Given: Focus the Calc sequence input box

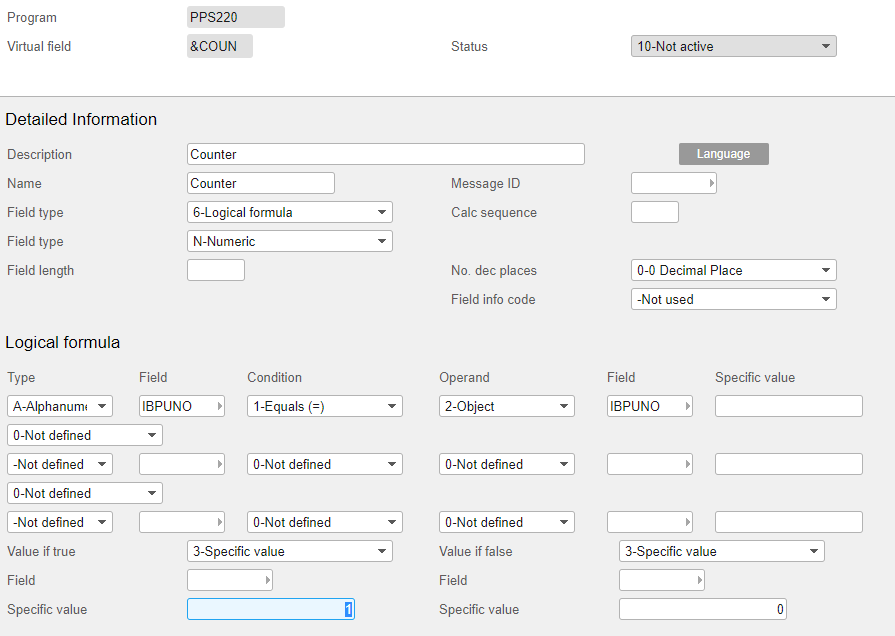Looking at the screenshot, I should click(x=654, y=212).
